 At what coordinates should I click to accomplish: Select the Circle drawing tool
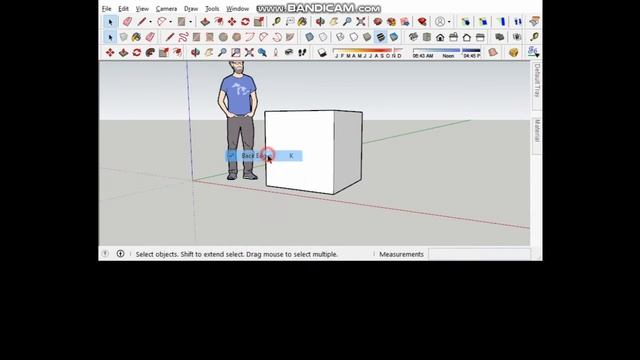click(223, 37)
